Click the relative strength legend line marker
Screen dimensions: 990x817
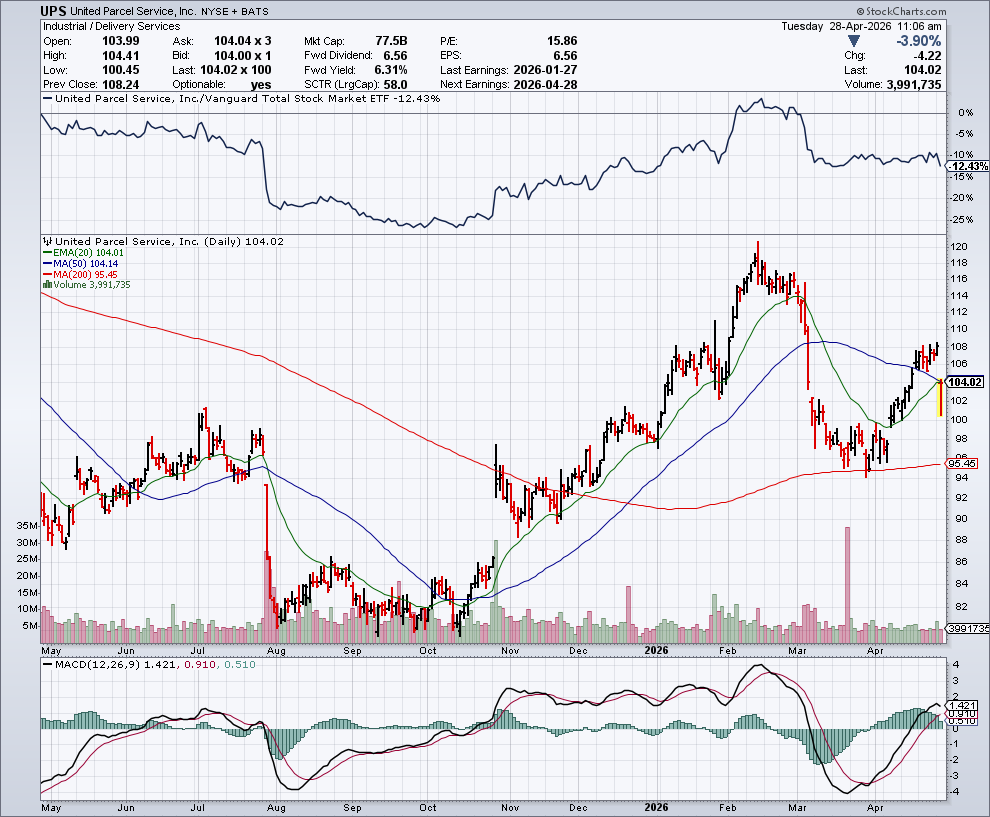[x=47, y=99]
